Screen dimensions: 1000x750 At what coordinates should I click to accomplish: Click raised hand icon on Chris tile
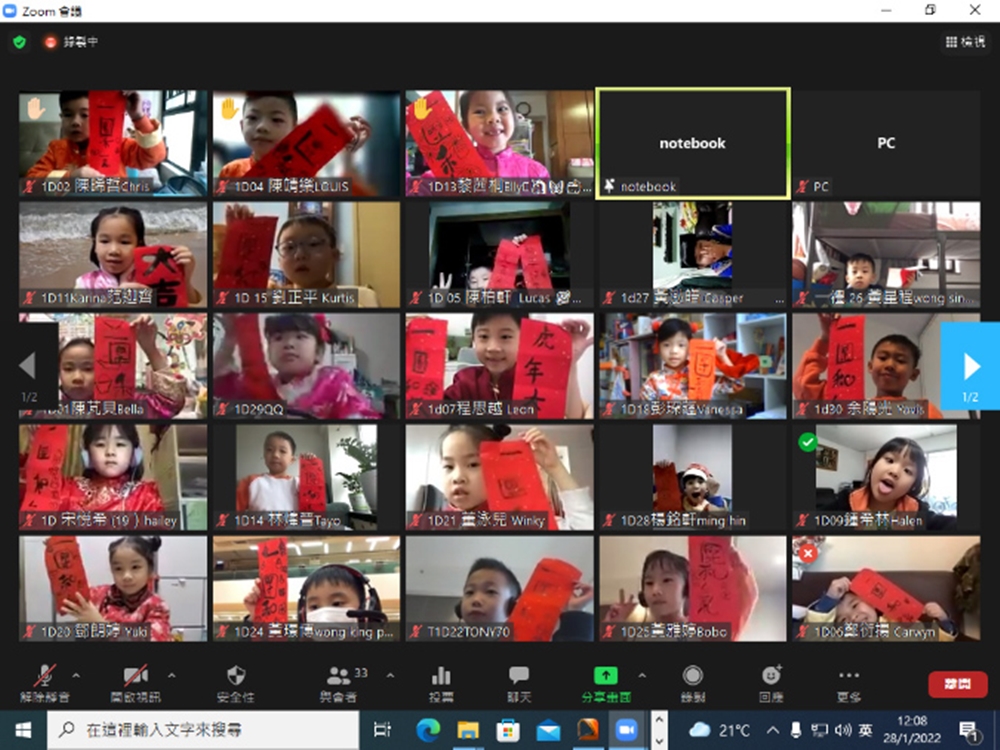(35, 109)
